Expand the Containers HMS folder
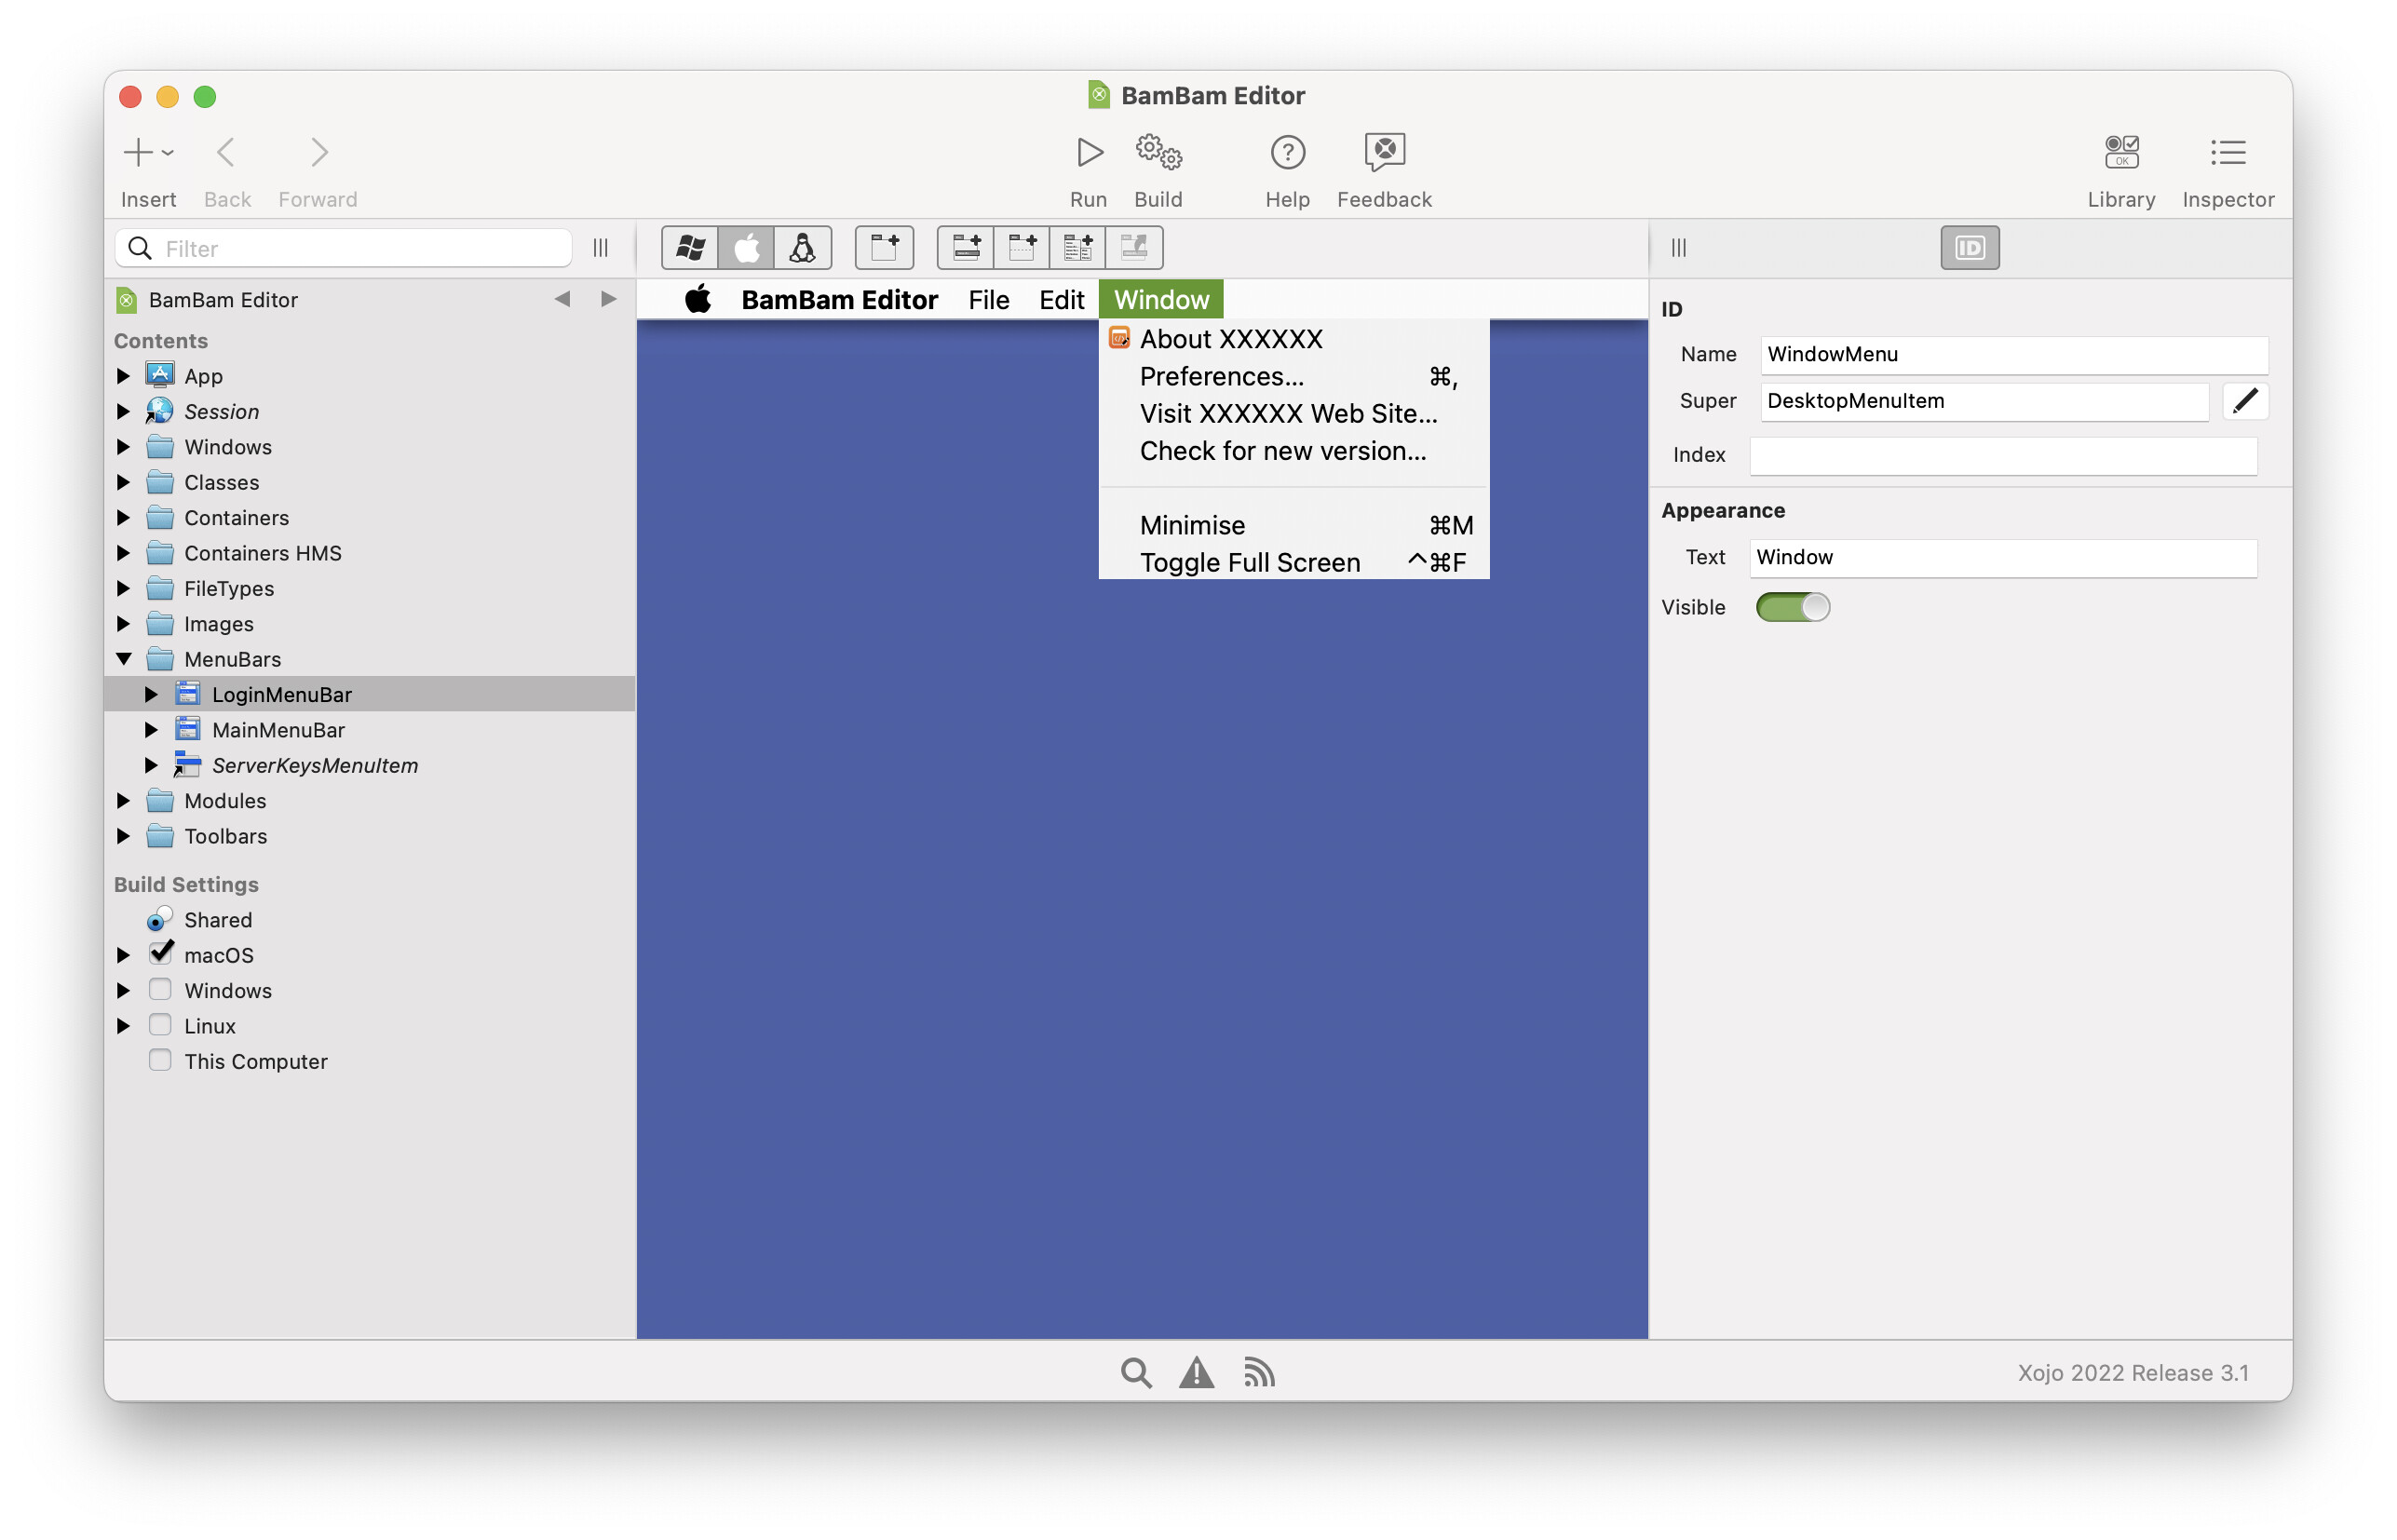Image resolution: width=2397 pixels, height=1540 pixels. [x=123, y=553]
